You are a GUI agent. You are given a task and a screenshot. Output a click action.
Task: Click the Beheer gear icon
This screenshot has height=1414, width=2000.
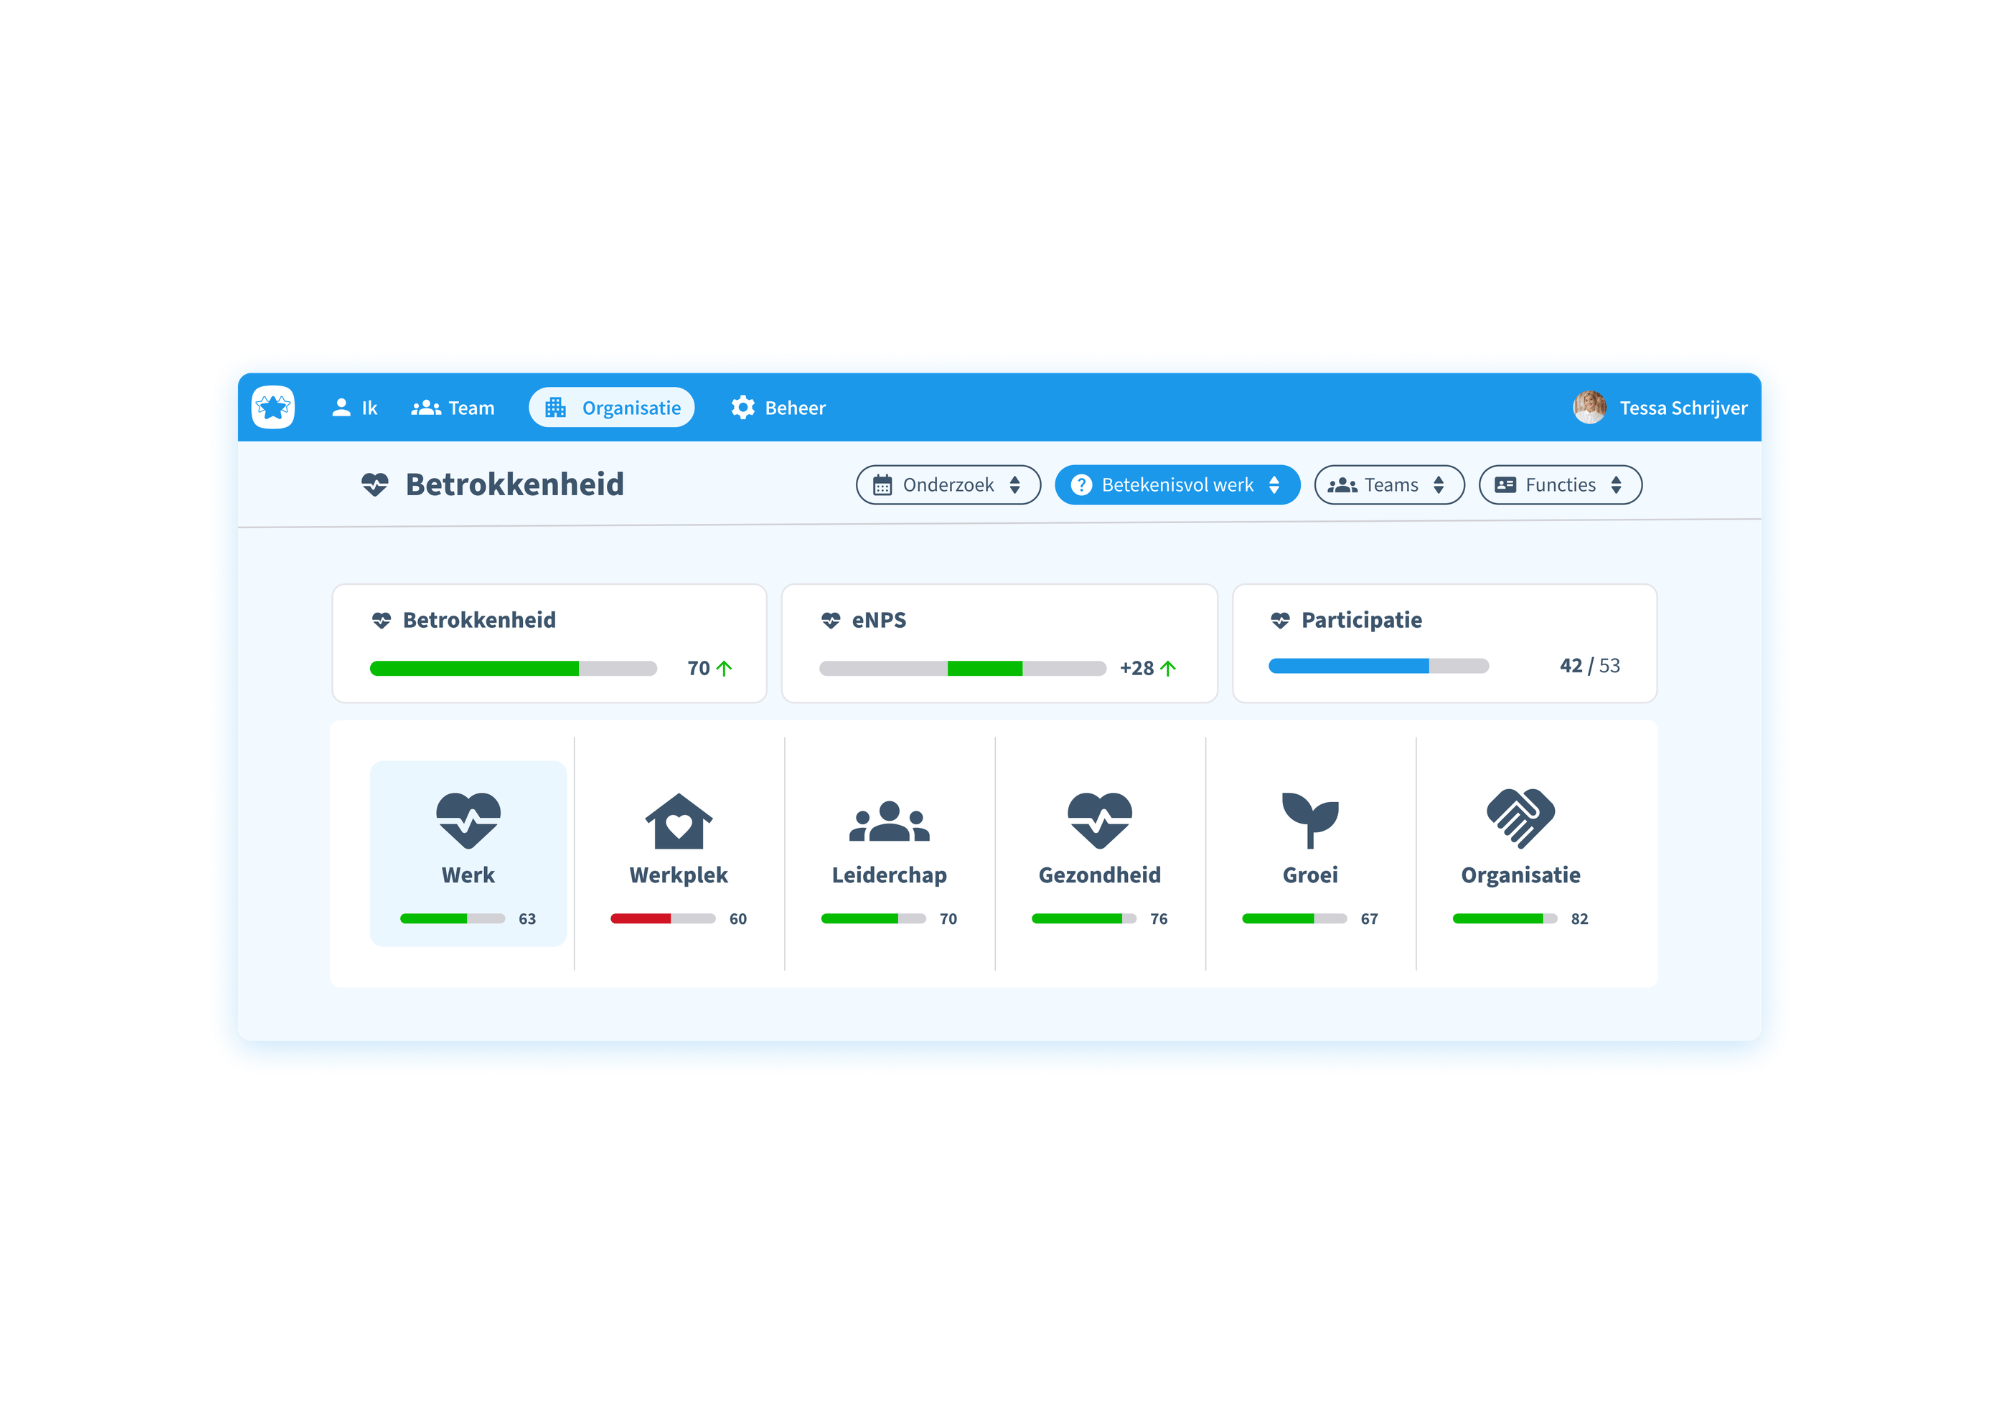click(x=743, y=407)
